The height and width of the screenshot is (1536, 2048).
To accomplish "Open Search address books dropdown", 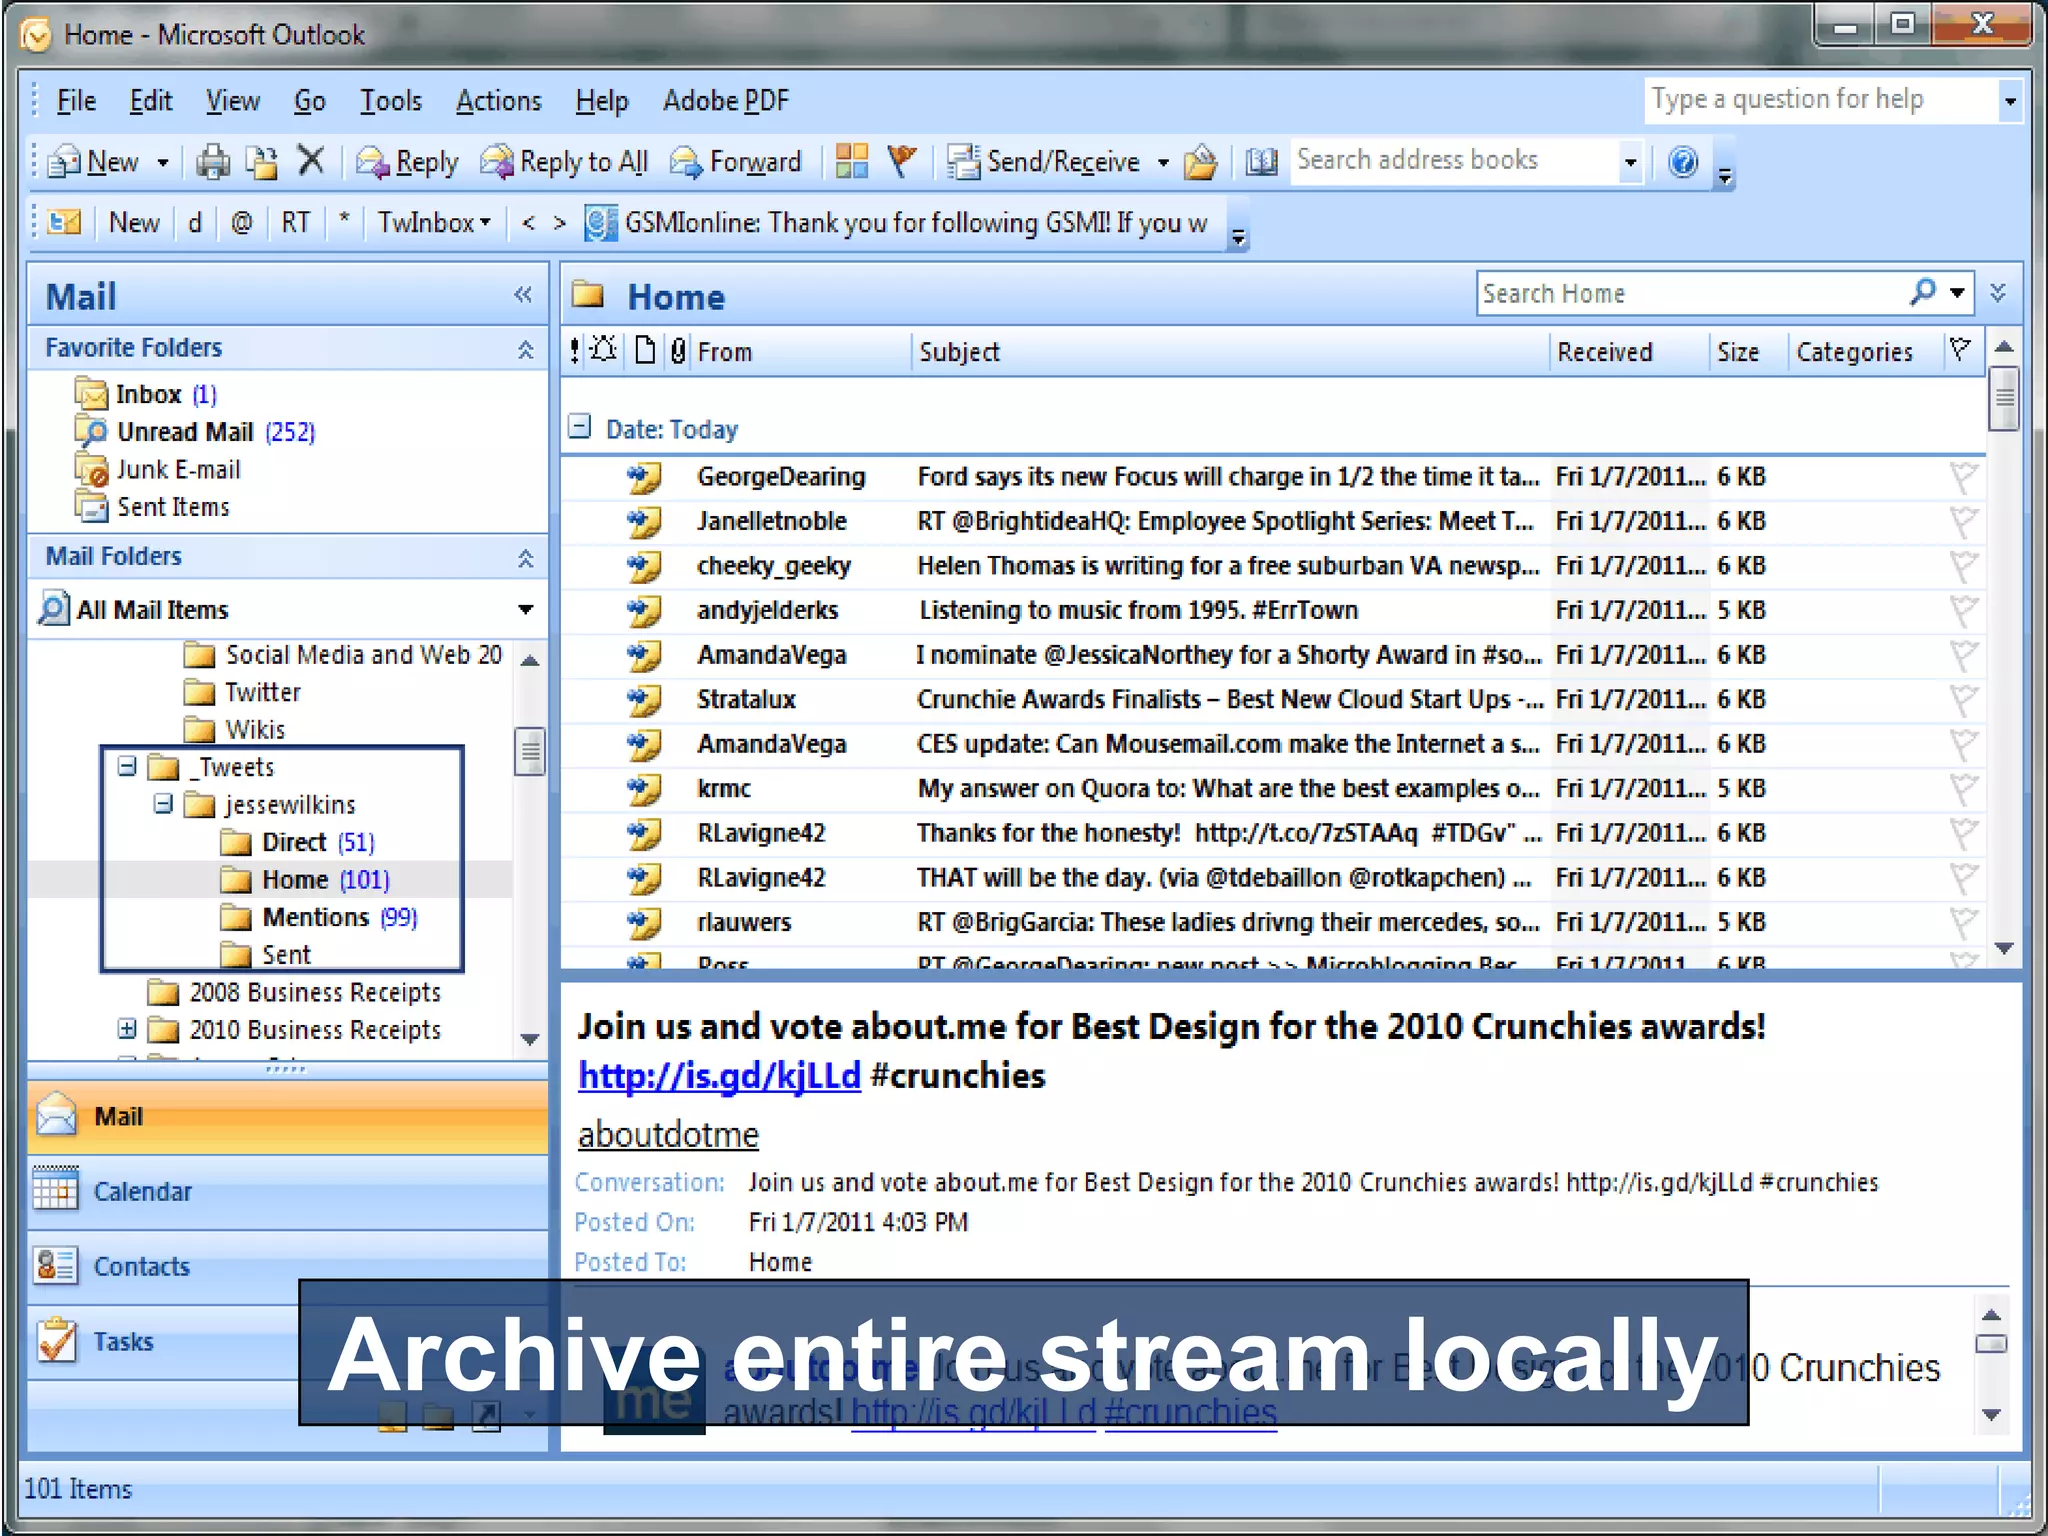I will click(x=1630, y=161).
